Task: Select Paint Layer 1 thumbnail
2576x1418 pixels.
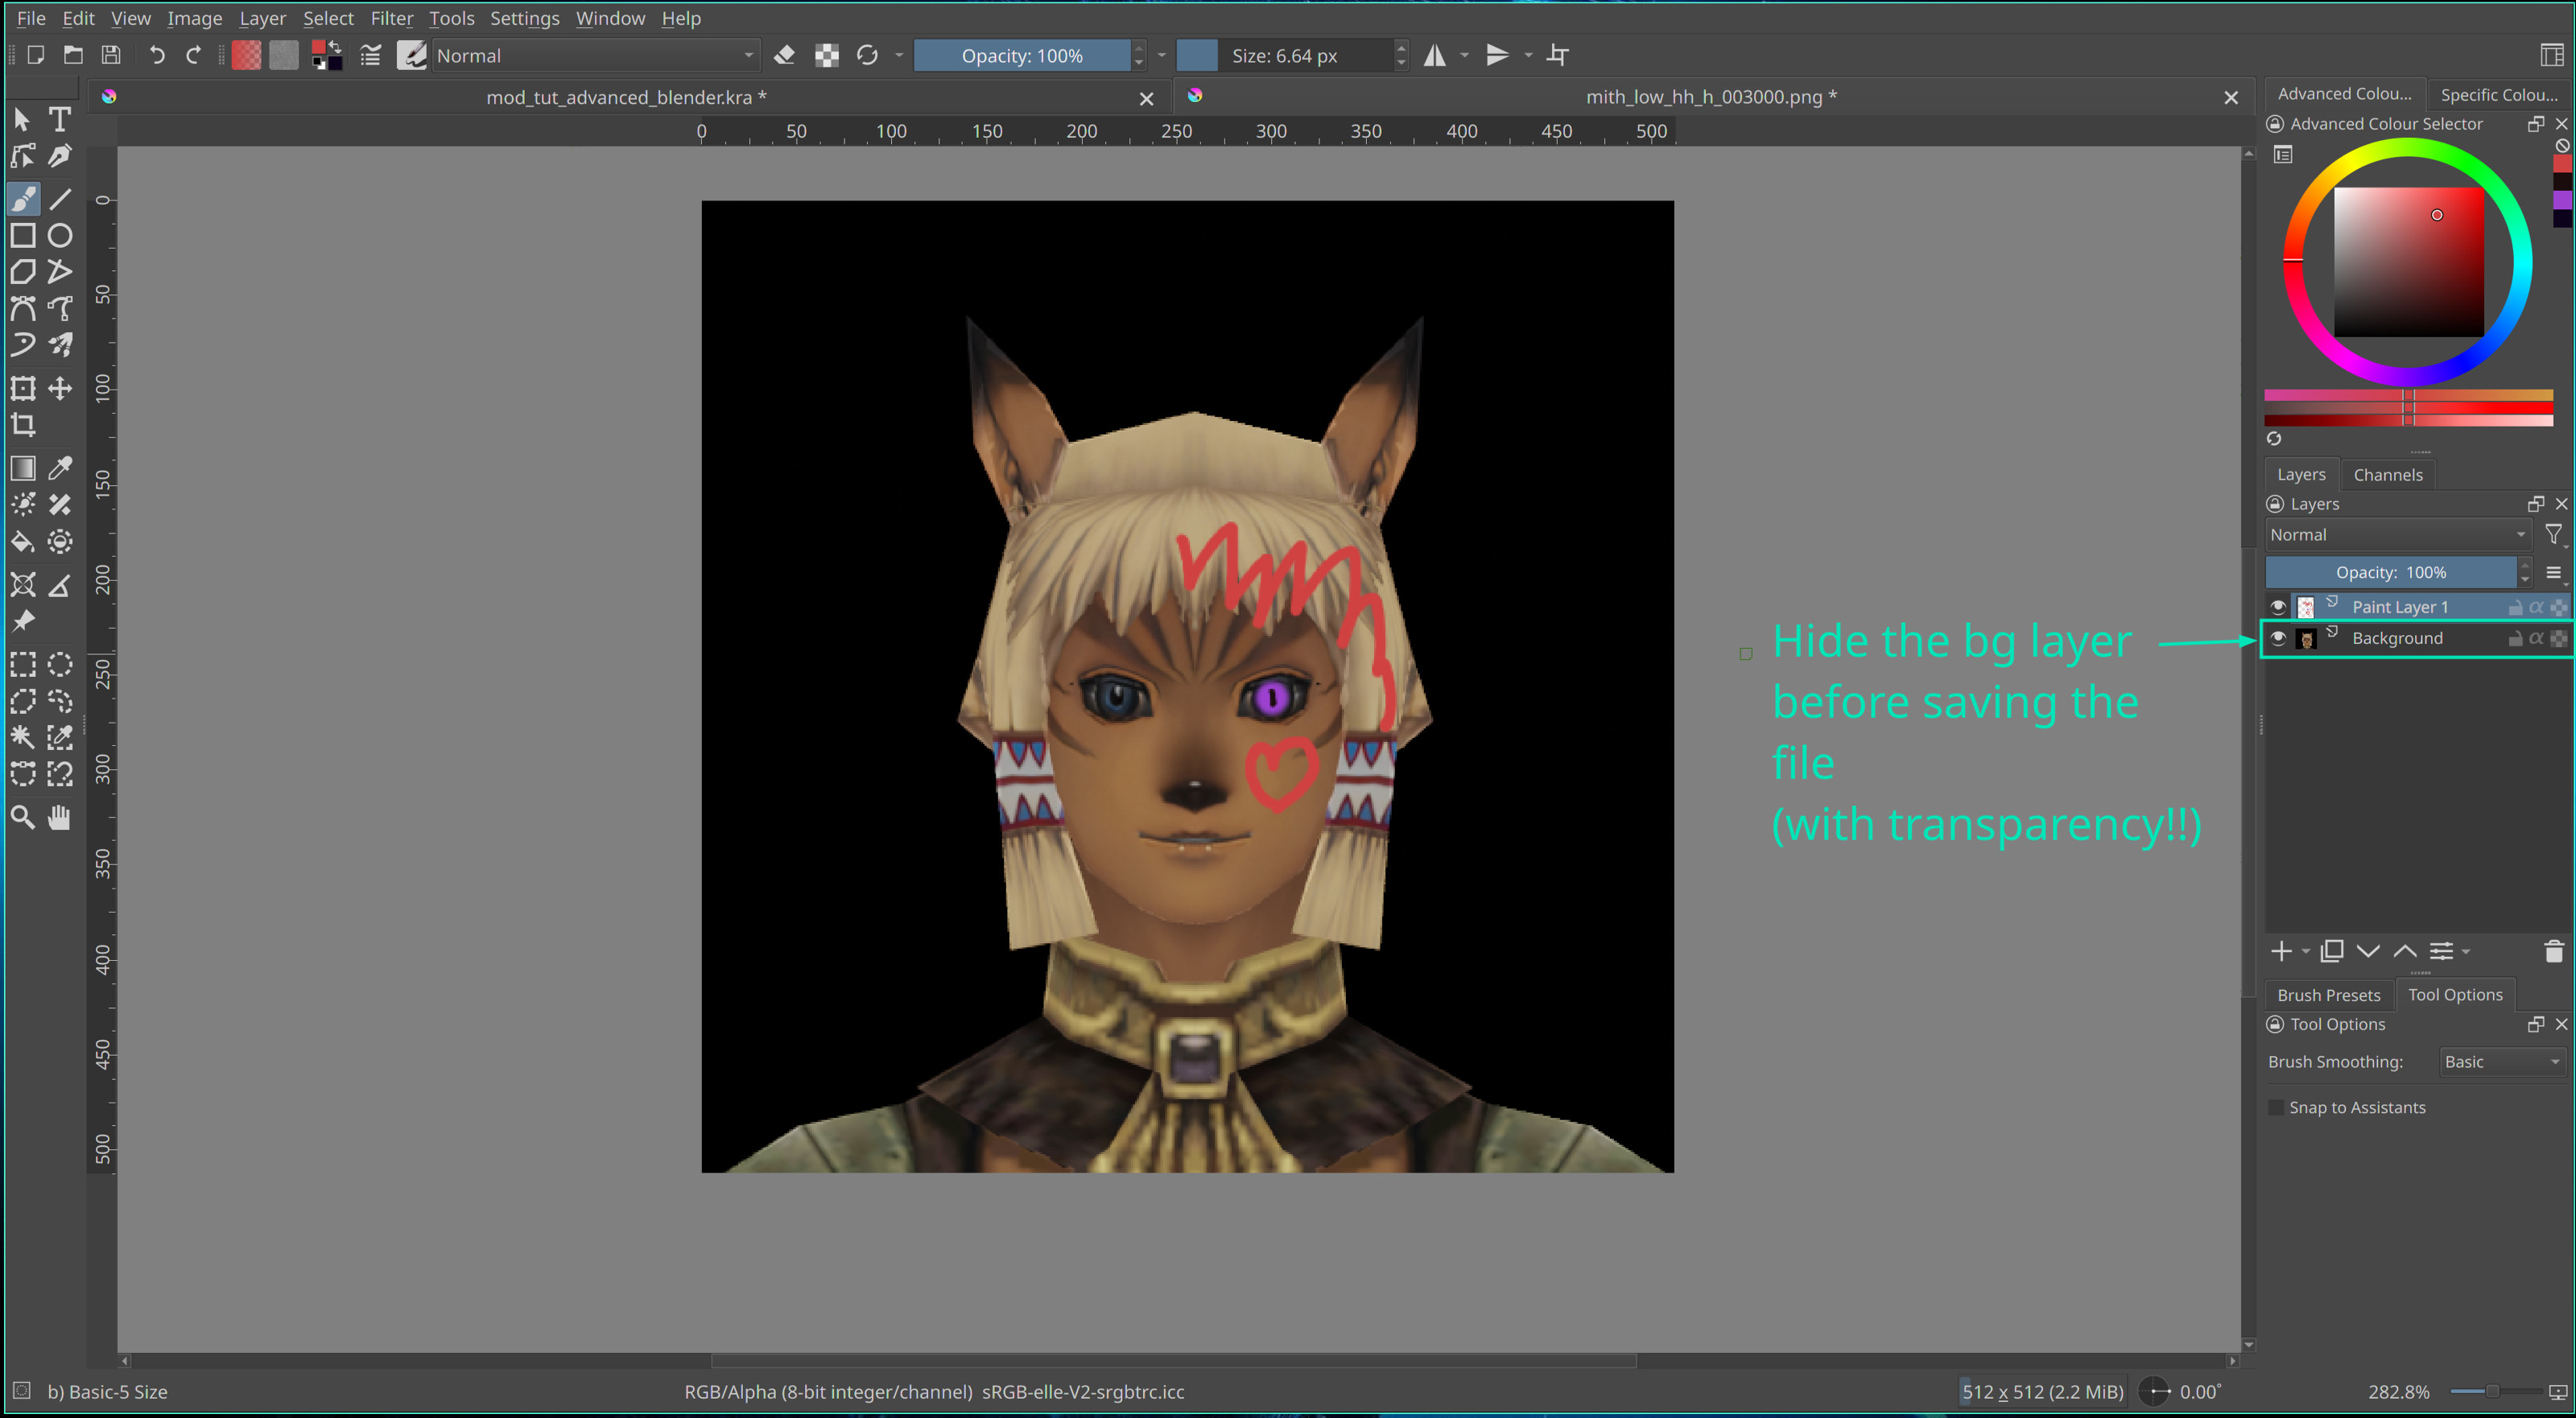Action: (x=2306, y=607)
